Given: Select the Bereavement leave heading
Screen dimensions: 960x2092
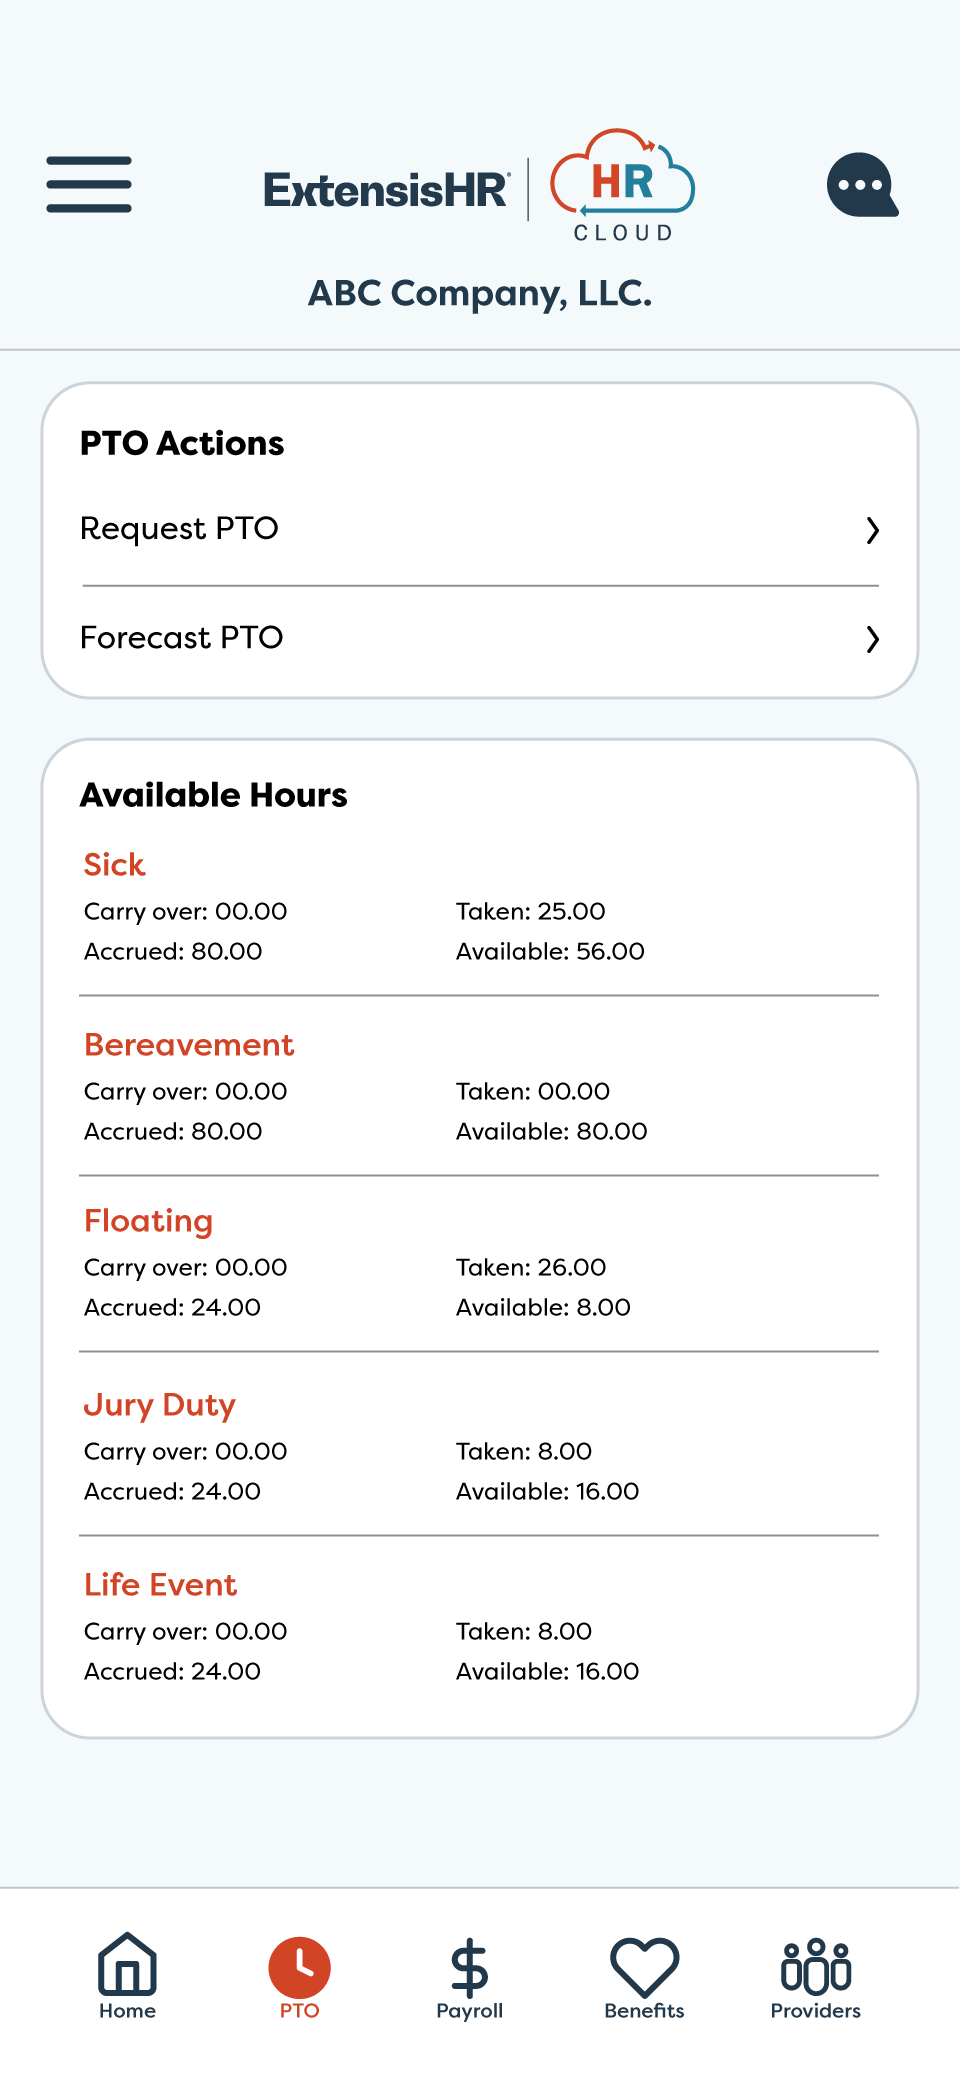Looking at the screenshot, I should tap(189, 1044).
